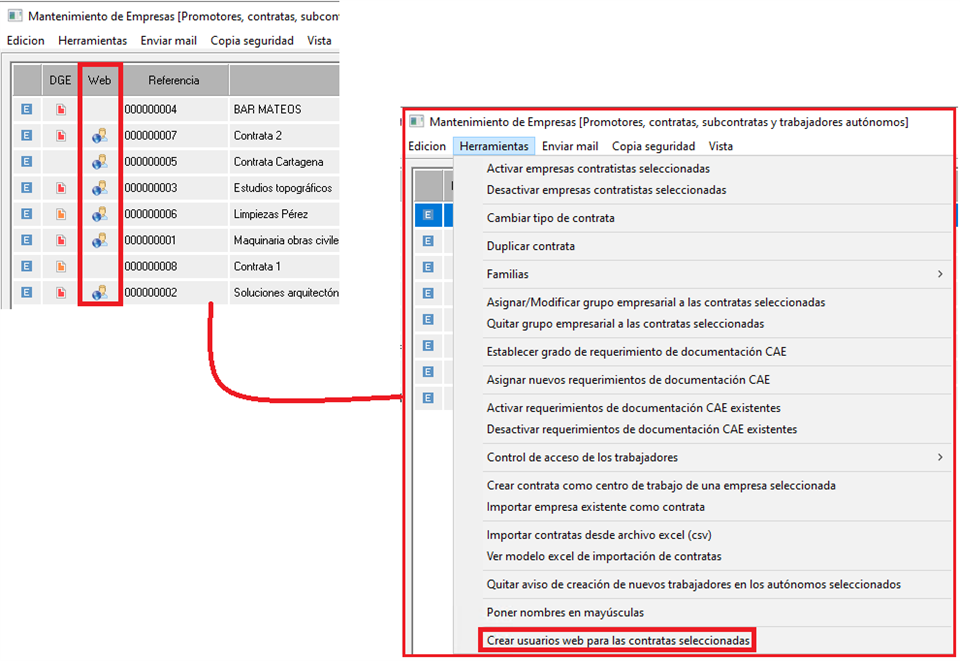960x661 pixels.
Task: Click the Web column header
Action: pyautogui.click(x=99, y=80)
